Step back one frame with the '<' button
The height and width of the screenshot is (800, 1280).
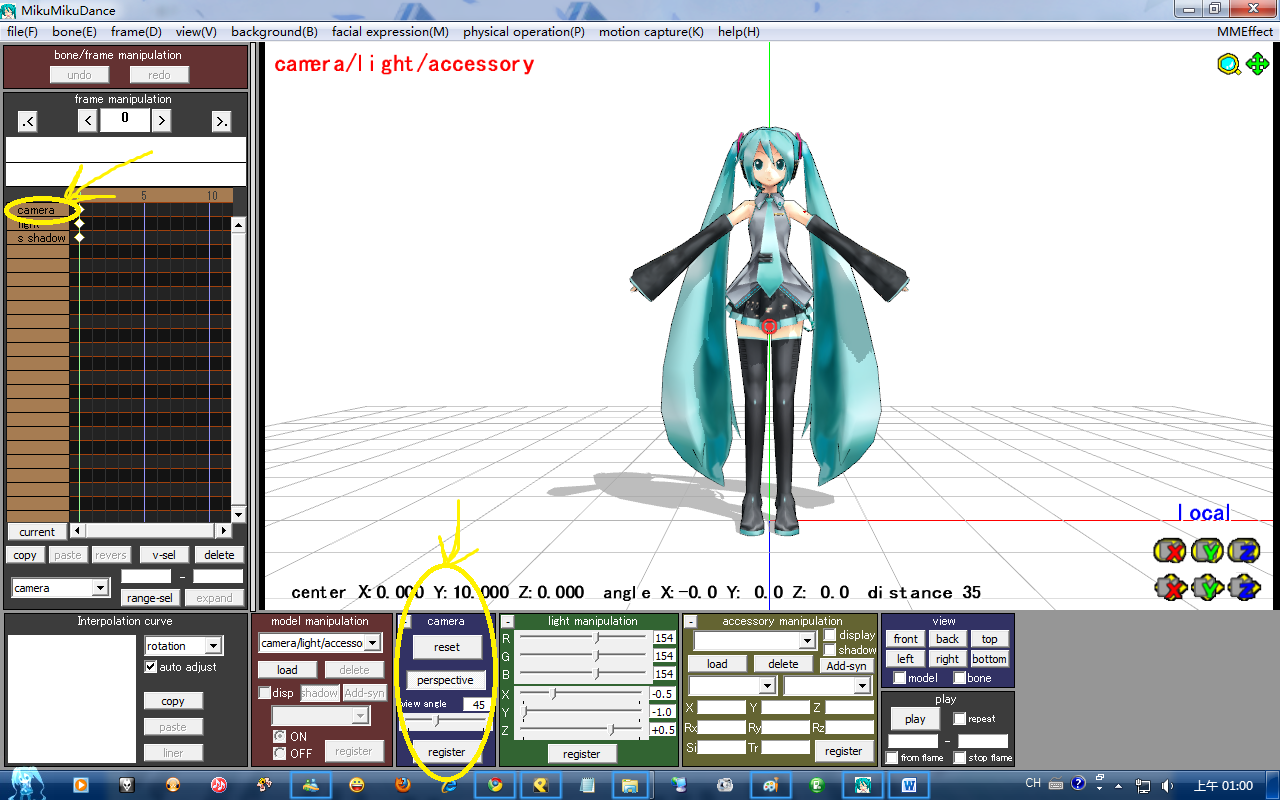(x=88, y=121)
